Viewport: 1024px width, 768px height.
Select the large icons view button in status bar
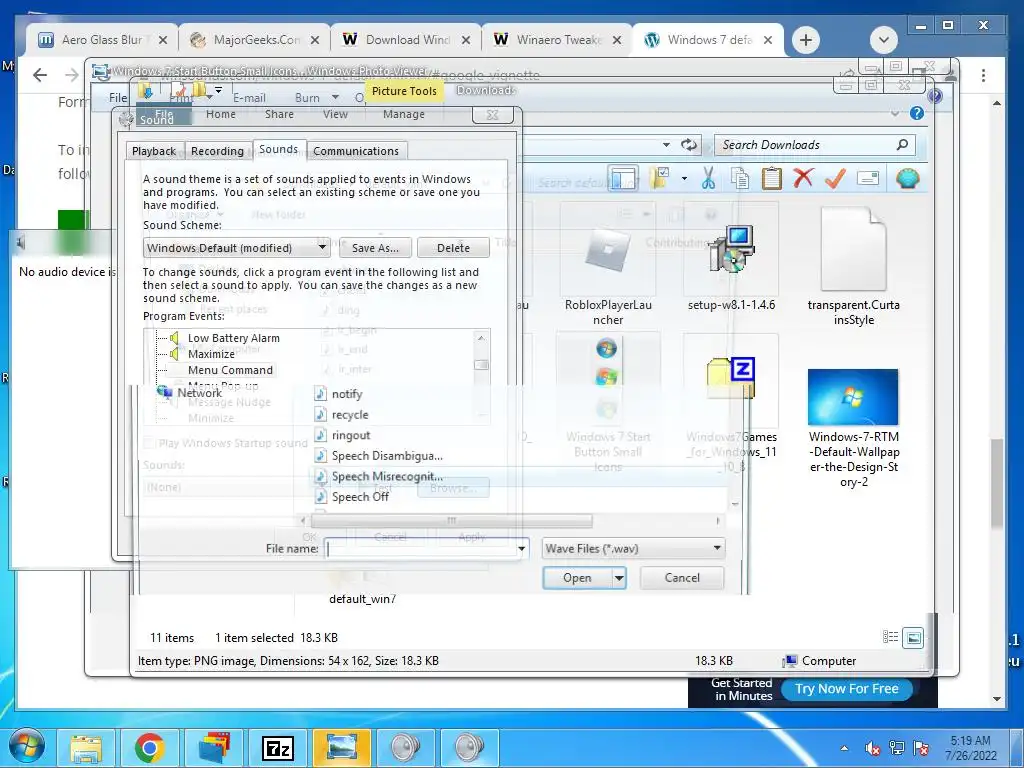(913, 637)
